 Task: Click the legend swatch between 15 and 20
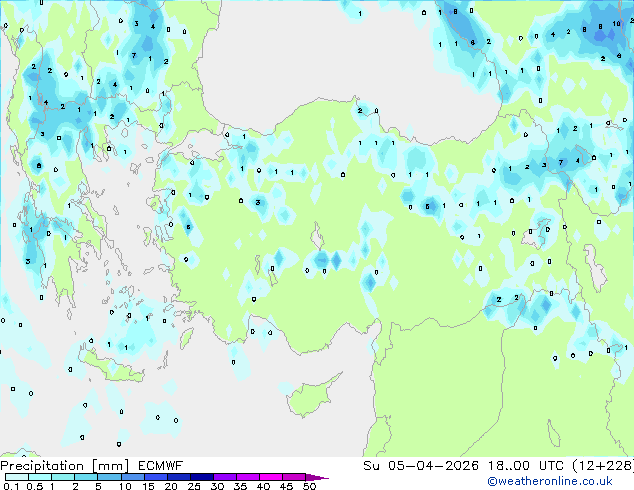point(156,477)
